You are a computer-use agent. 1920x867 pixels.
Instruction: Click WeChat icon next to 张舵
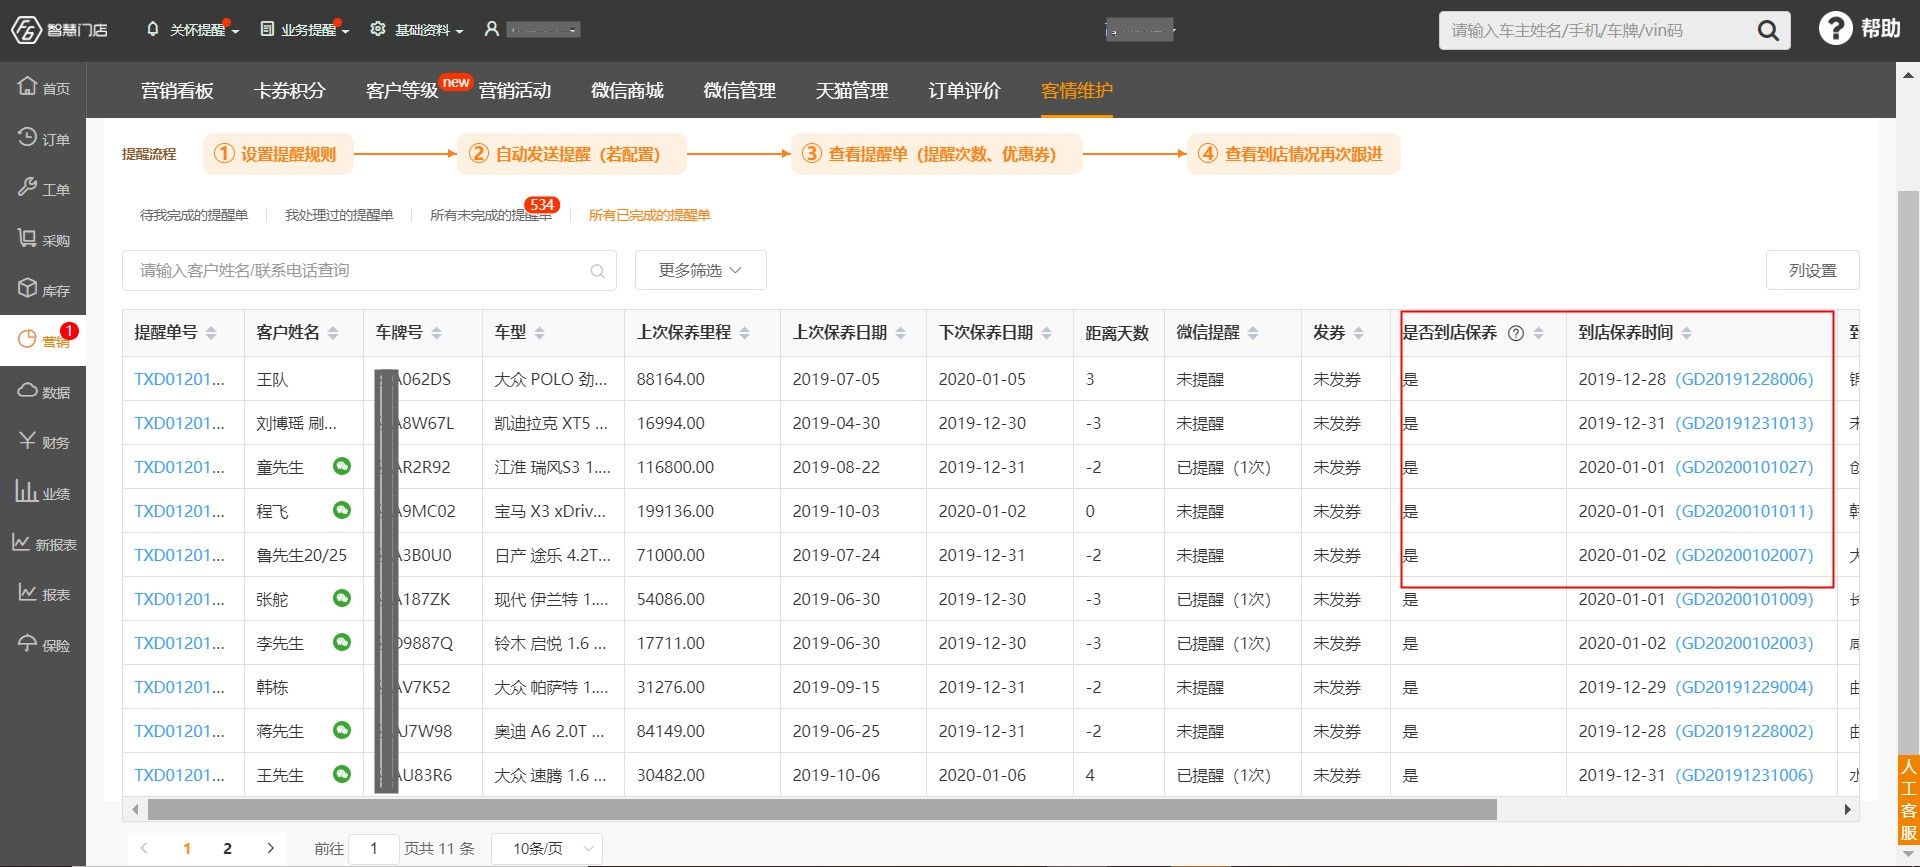342,598
